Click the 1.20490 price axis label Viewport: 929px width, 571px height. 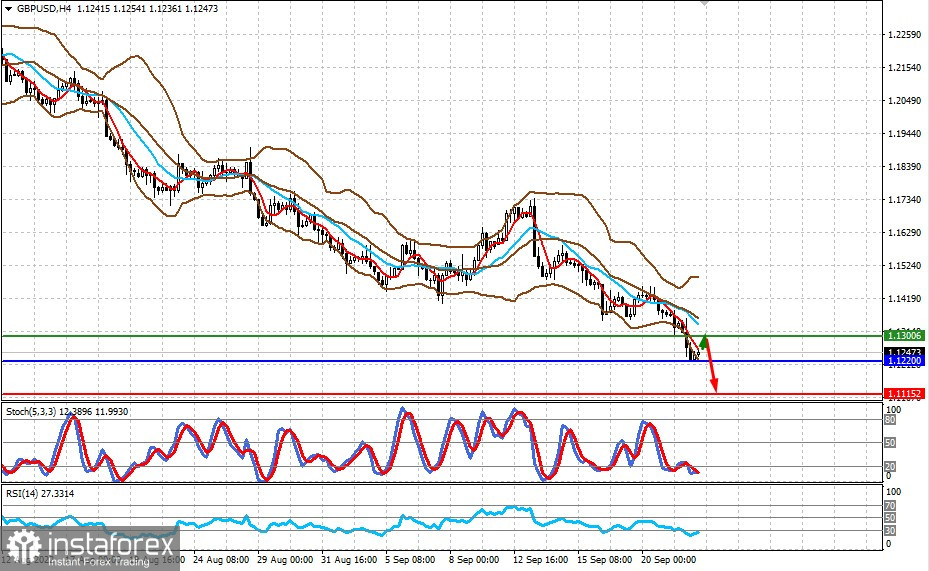pos(905,101)
